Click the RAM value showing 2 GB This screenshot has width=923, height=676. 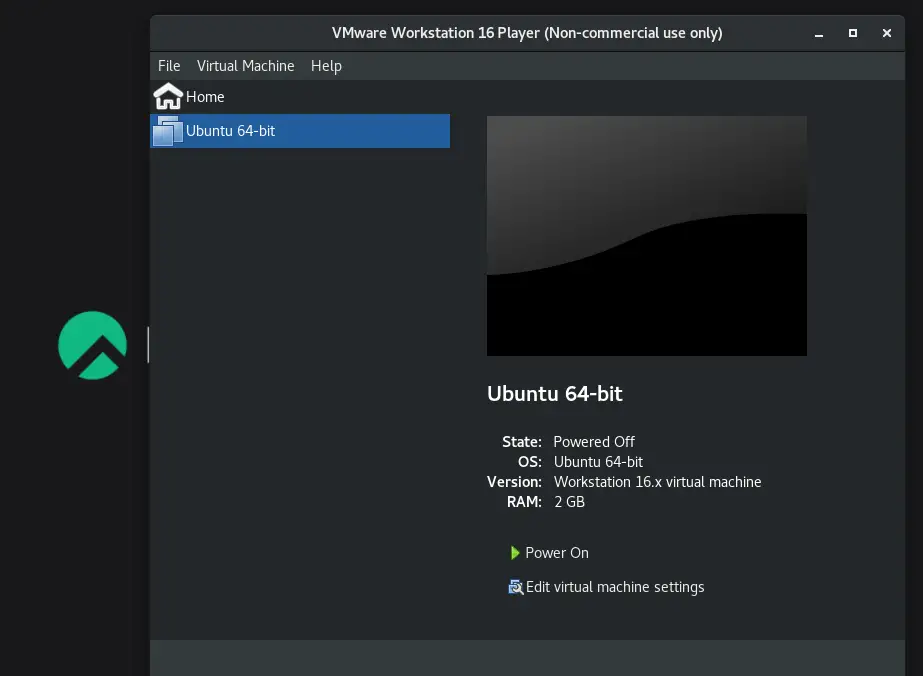click(x=568, y=501)
